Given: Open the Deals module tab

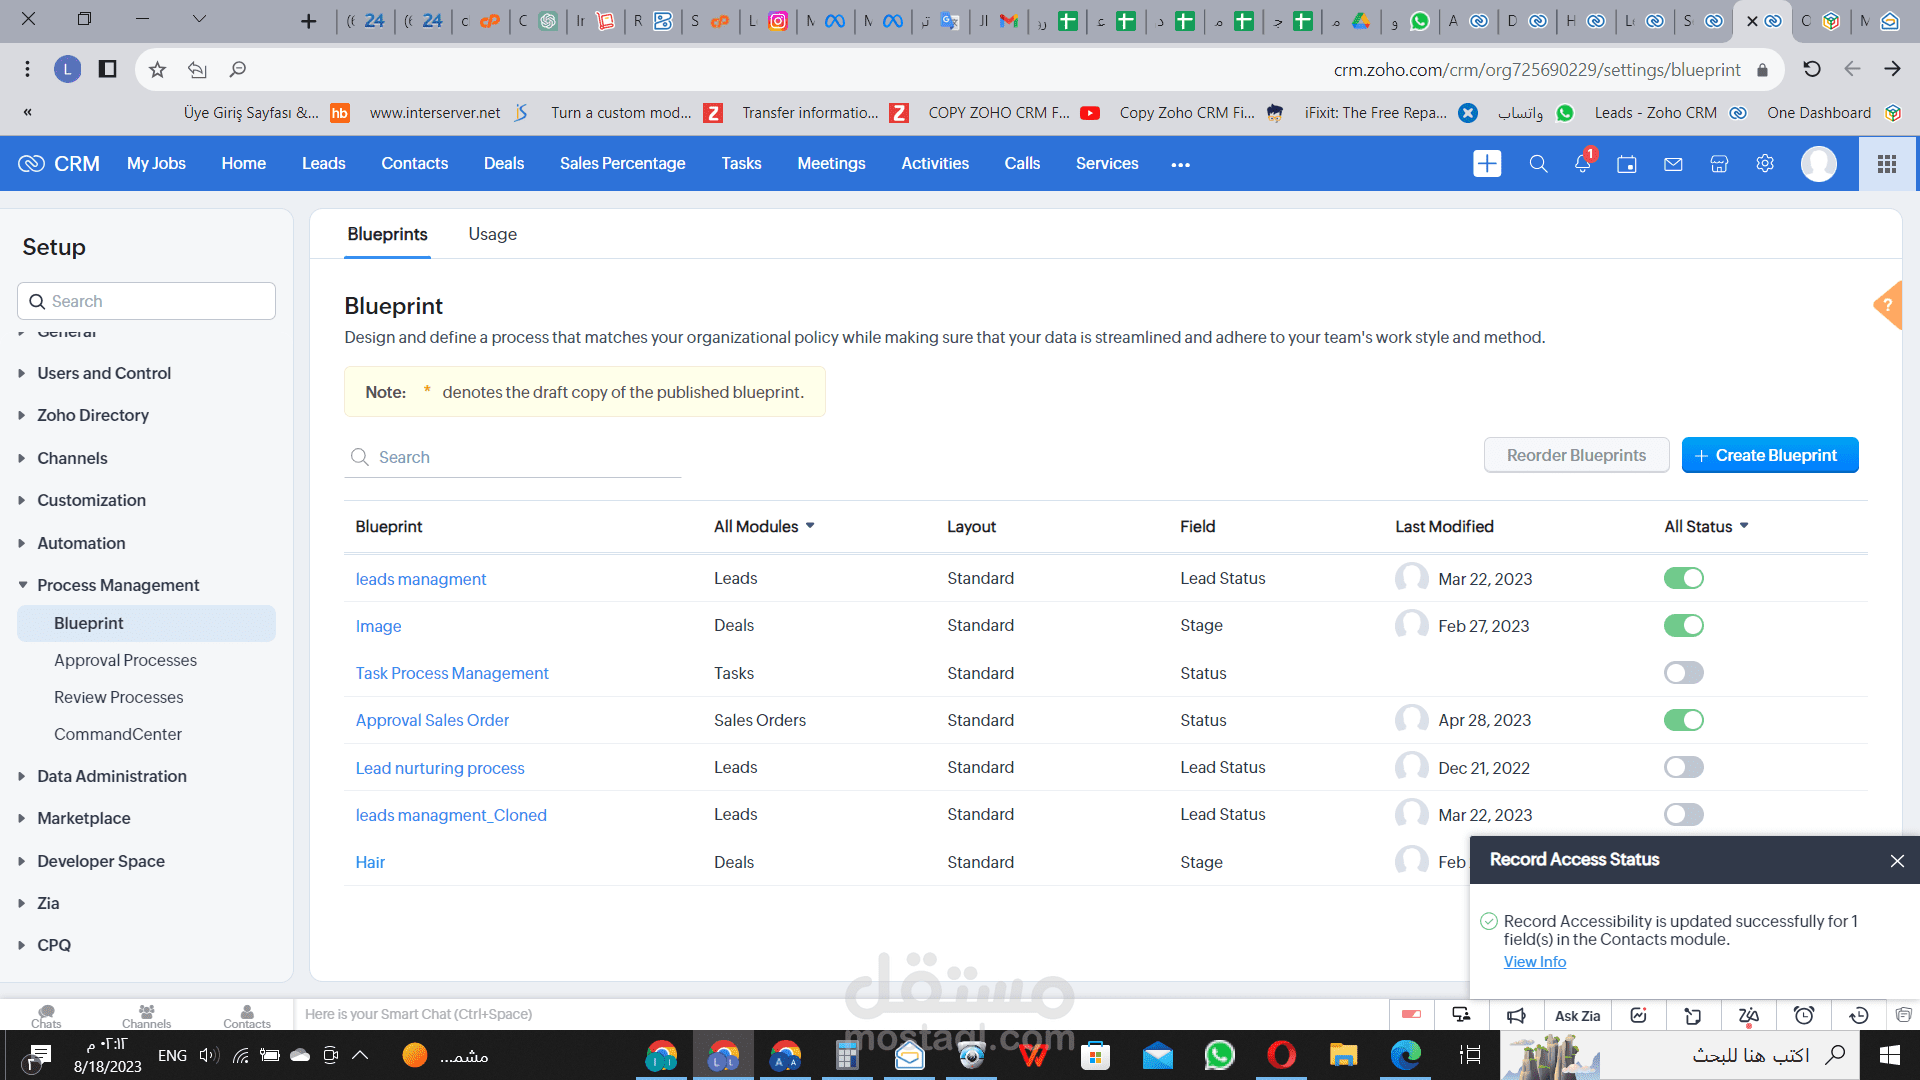Looking at the screenshot, I should pyautogui.click(x=503, y=164).
